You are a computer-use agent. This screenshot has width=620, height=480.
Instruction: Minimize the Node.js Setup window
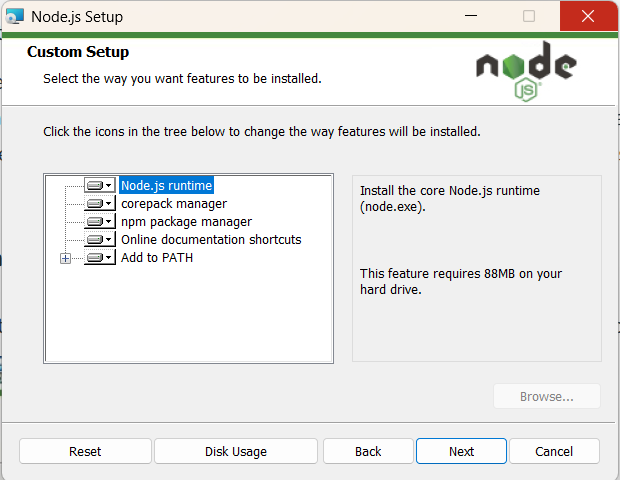471,16
